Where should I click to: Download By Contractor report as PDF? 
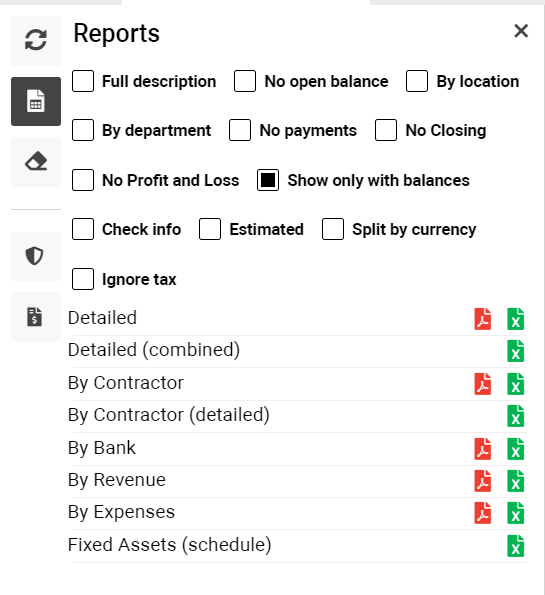tap(482, 384)
